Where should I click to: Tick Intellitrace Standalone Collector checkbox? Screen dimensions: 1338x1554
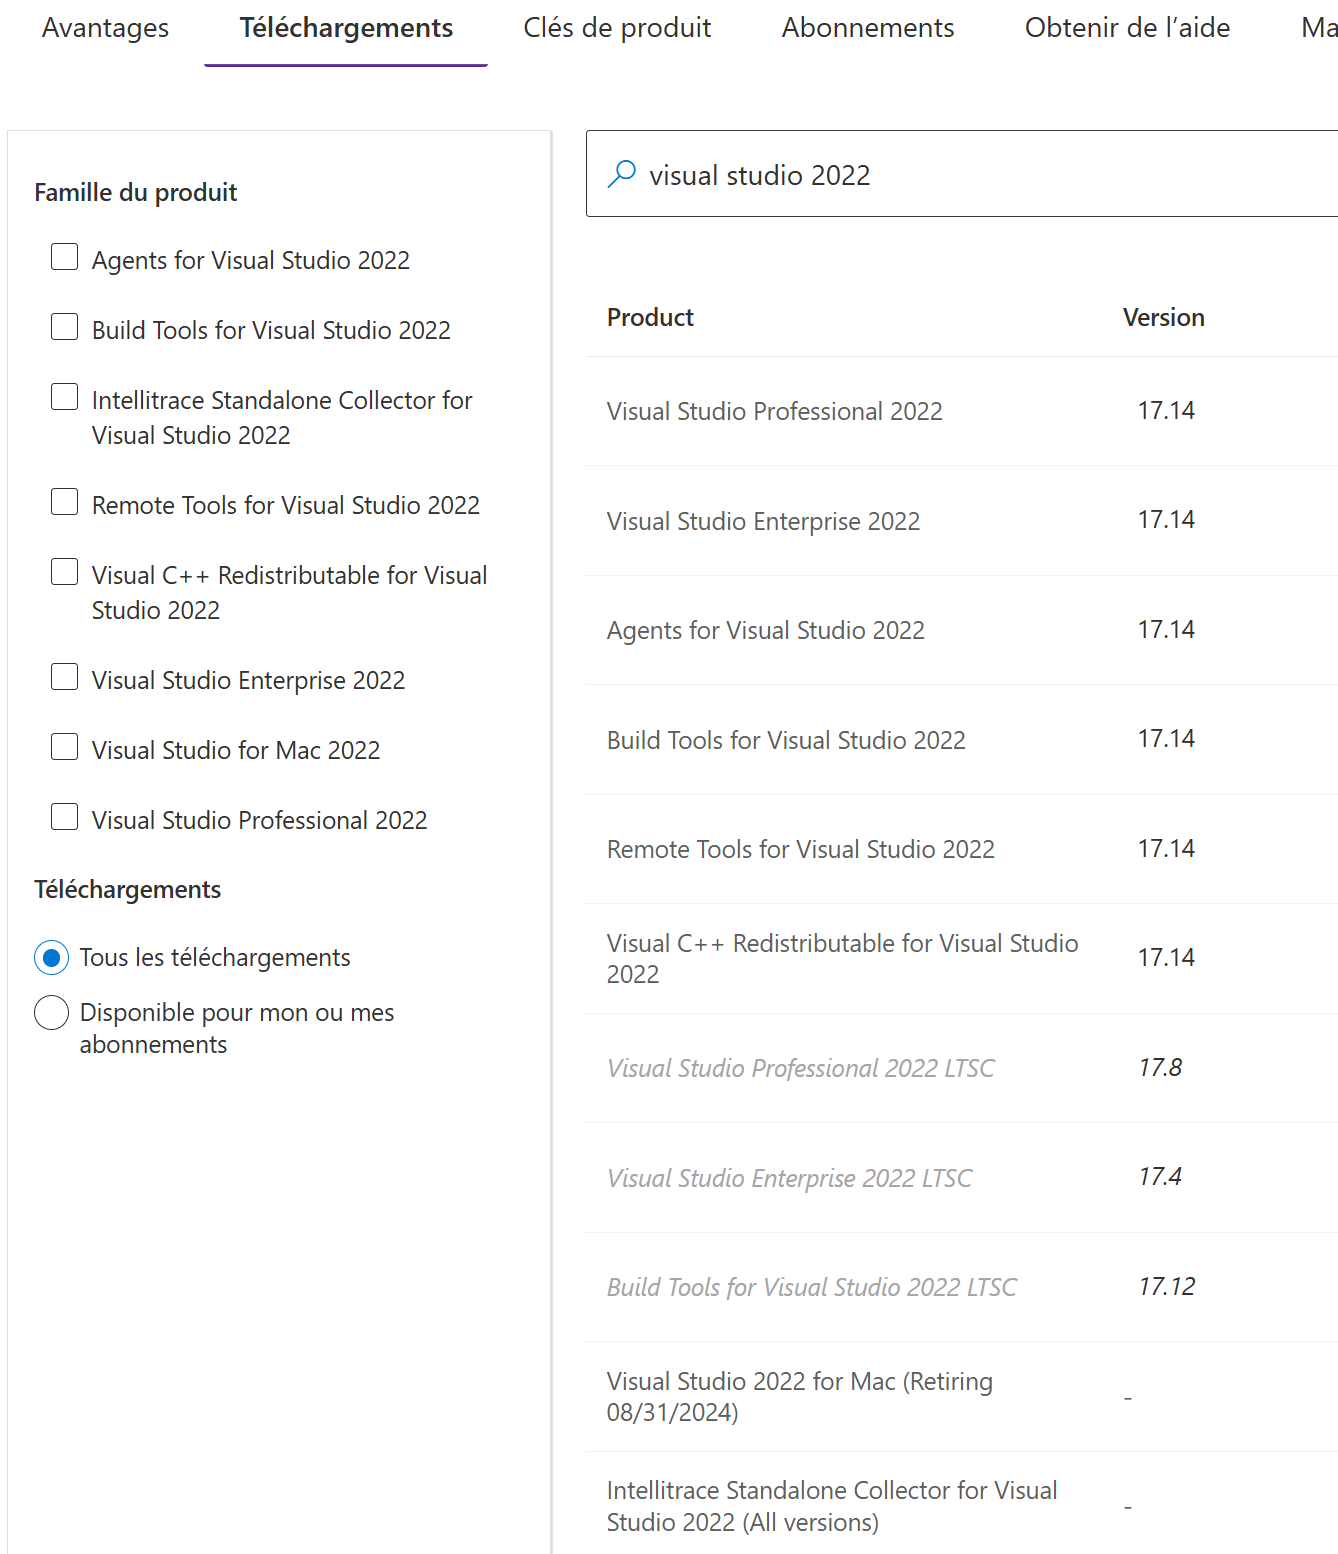tap(65, 397)
